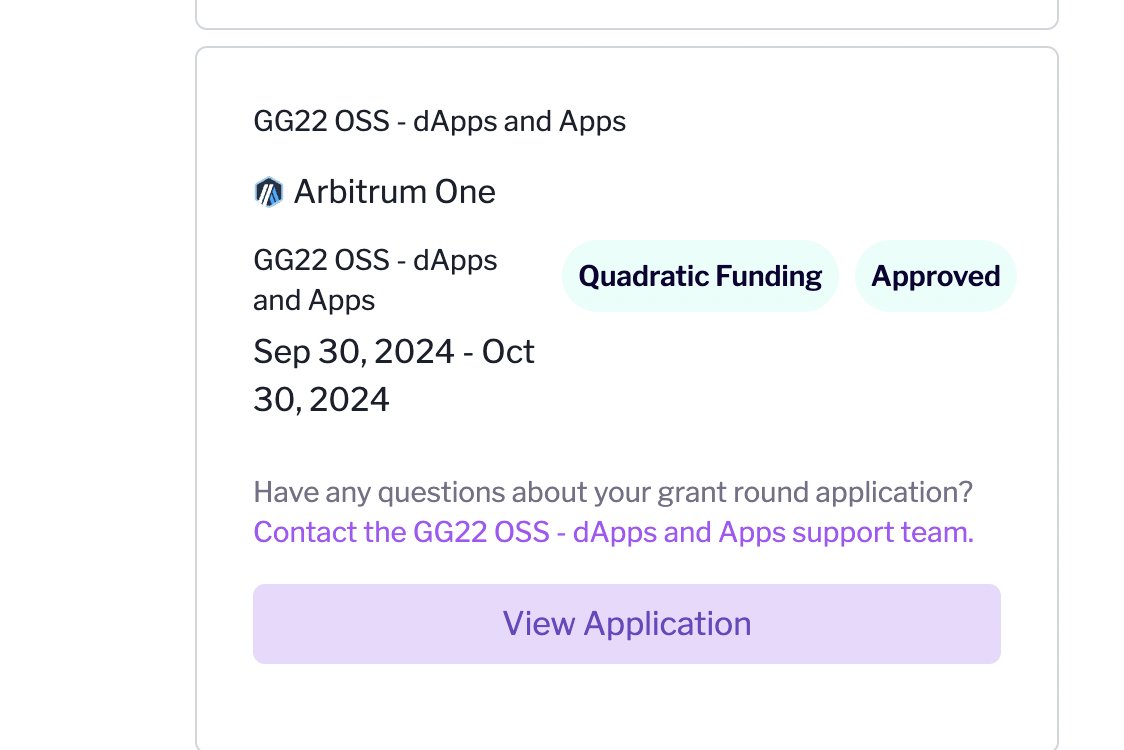
Task: Click the empty card area below View Application
Action: [627, 706]
